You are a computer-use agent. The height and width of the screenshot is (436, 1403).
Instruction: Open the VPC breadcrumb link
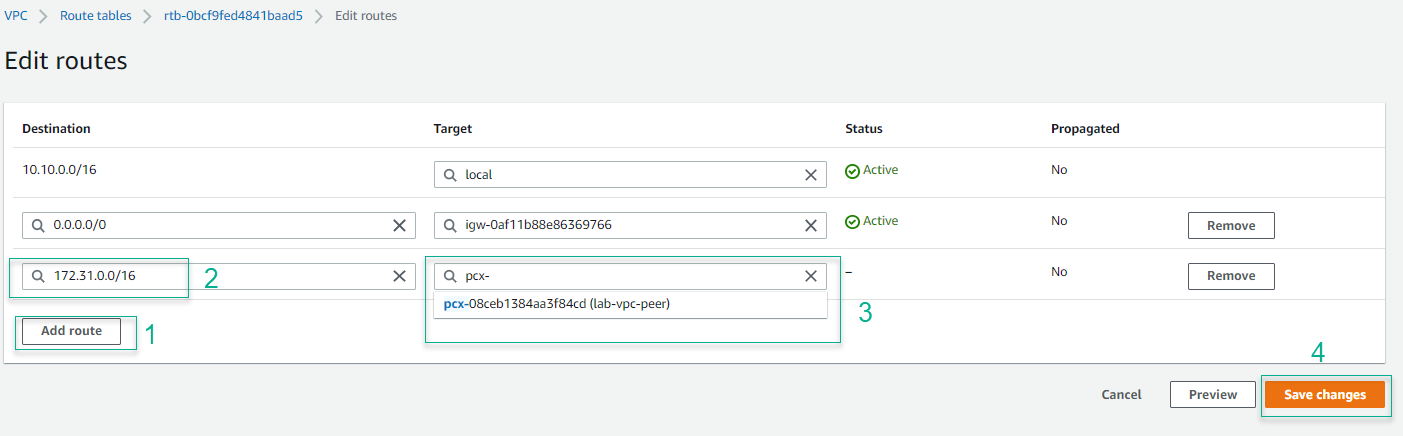16,16
